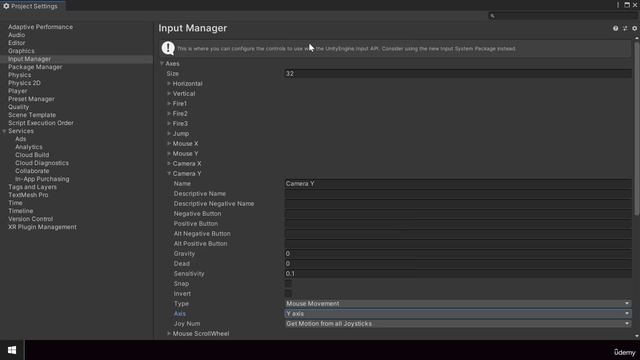Image resolution: width=640 pixels, height=360 pixels.
Task: Expand the Mouse ScrollWheel axis entry
Action: click(x=169, y=333)
